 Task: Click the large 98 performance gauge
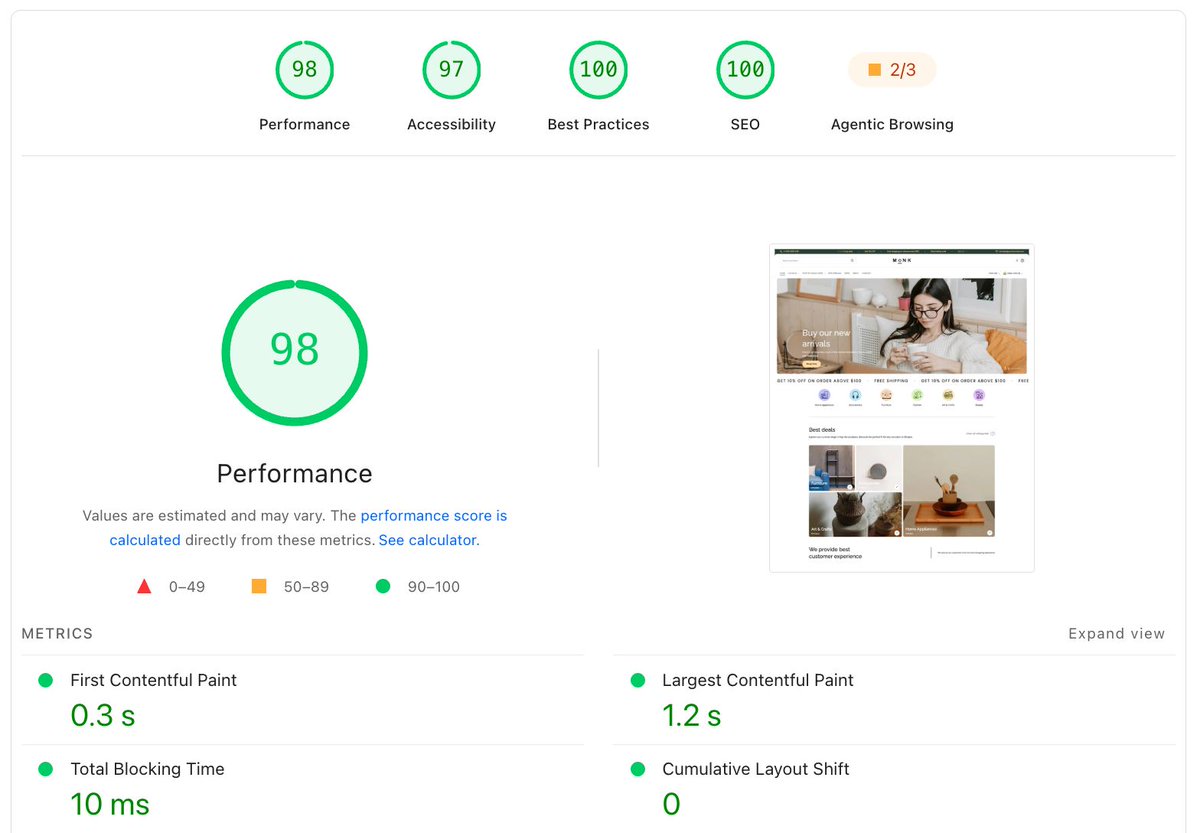[294, 352]
